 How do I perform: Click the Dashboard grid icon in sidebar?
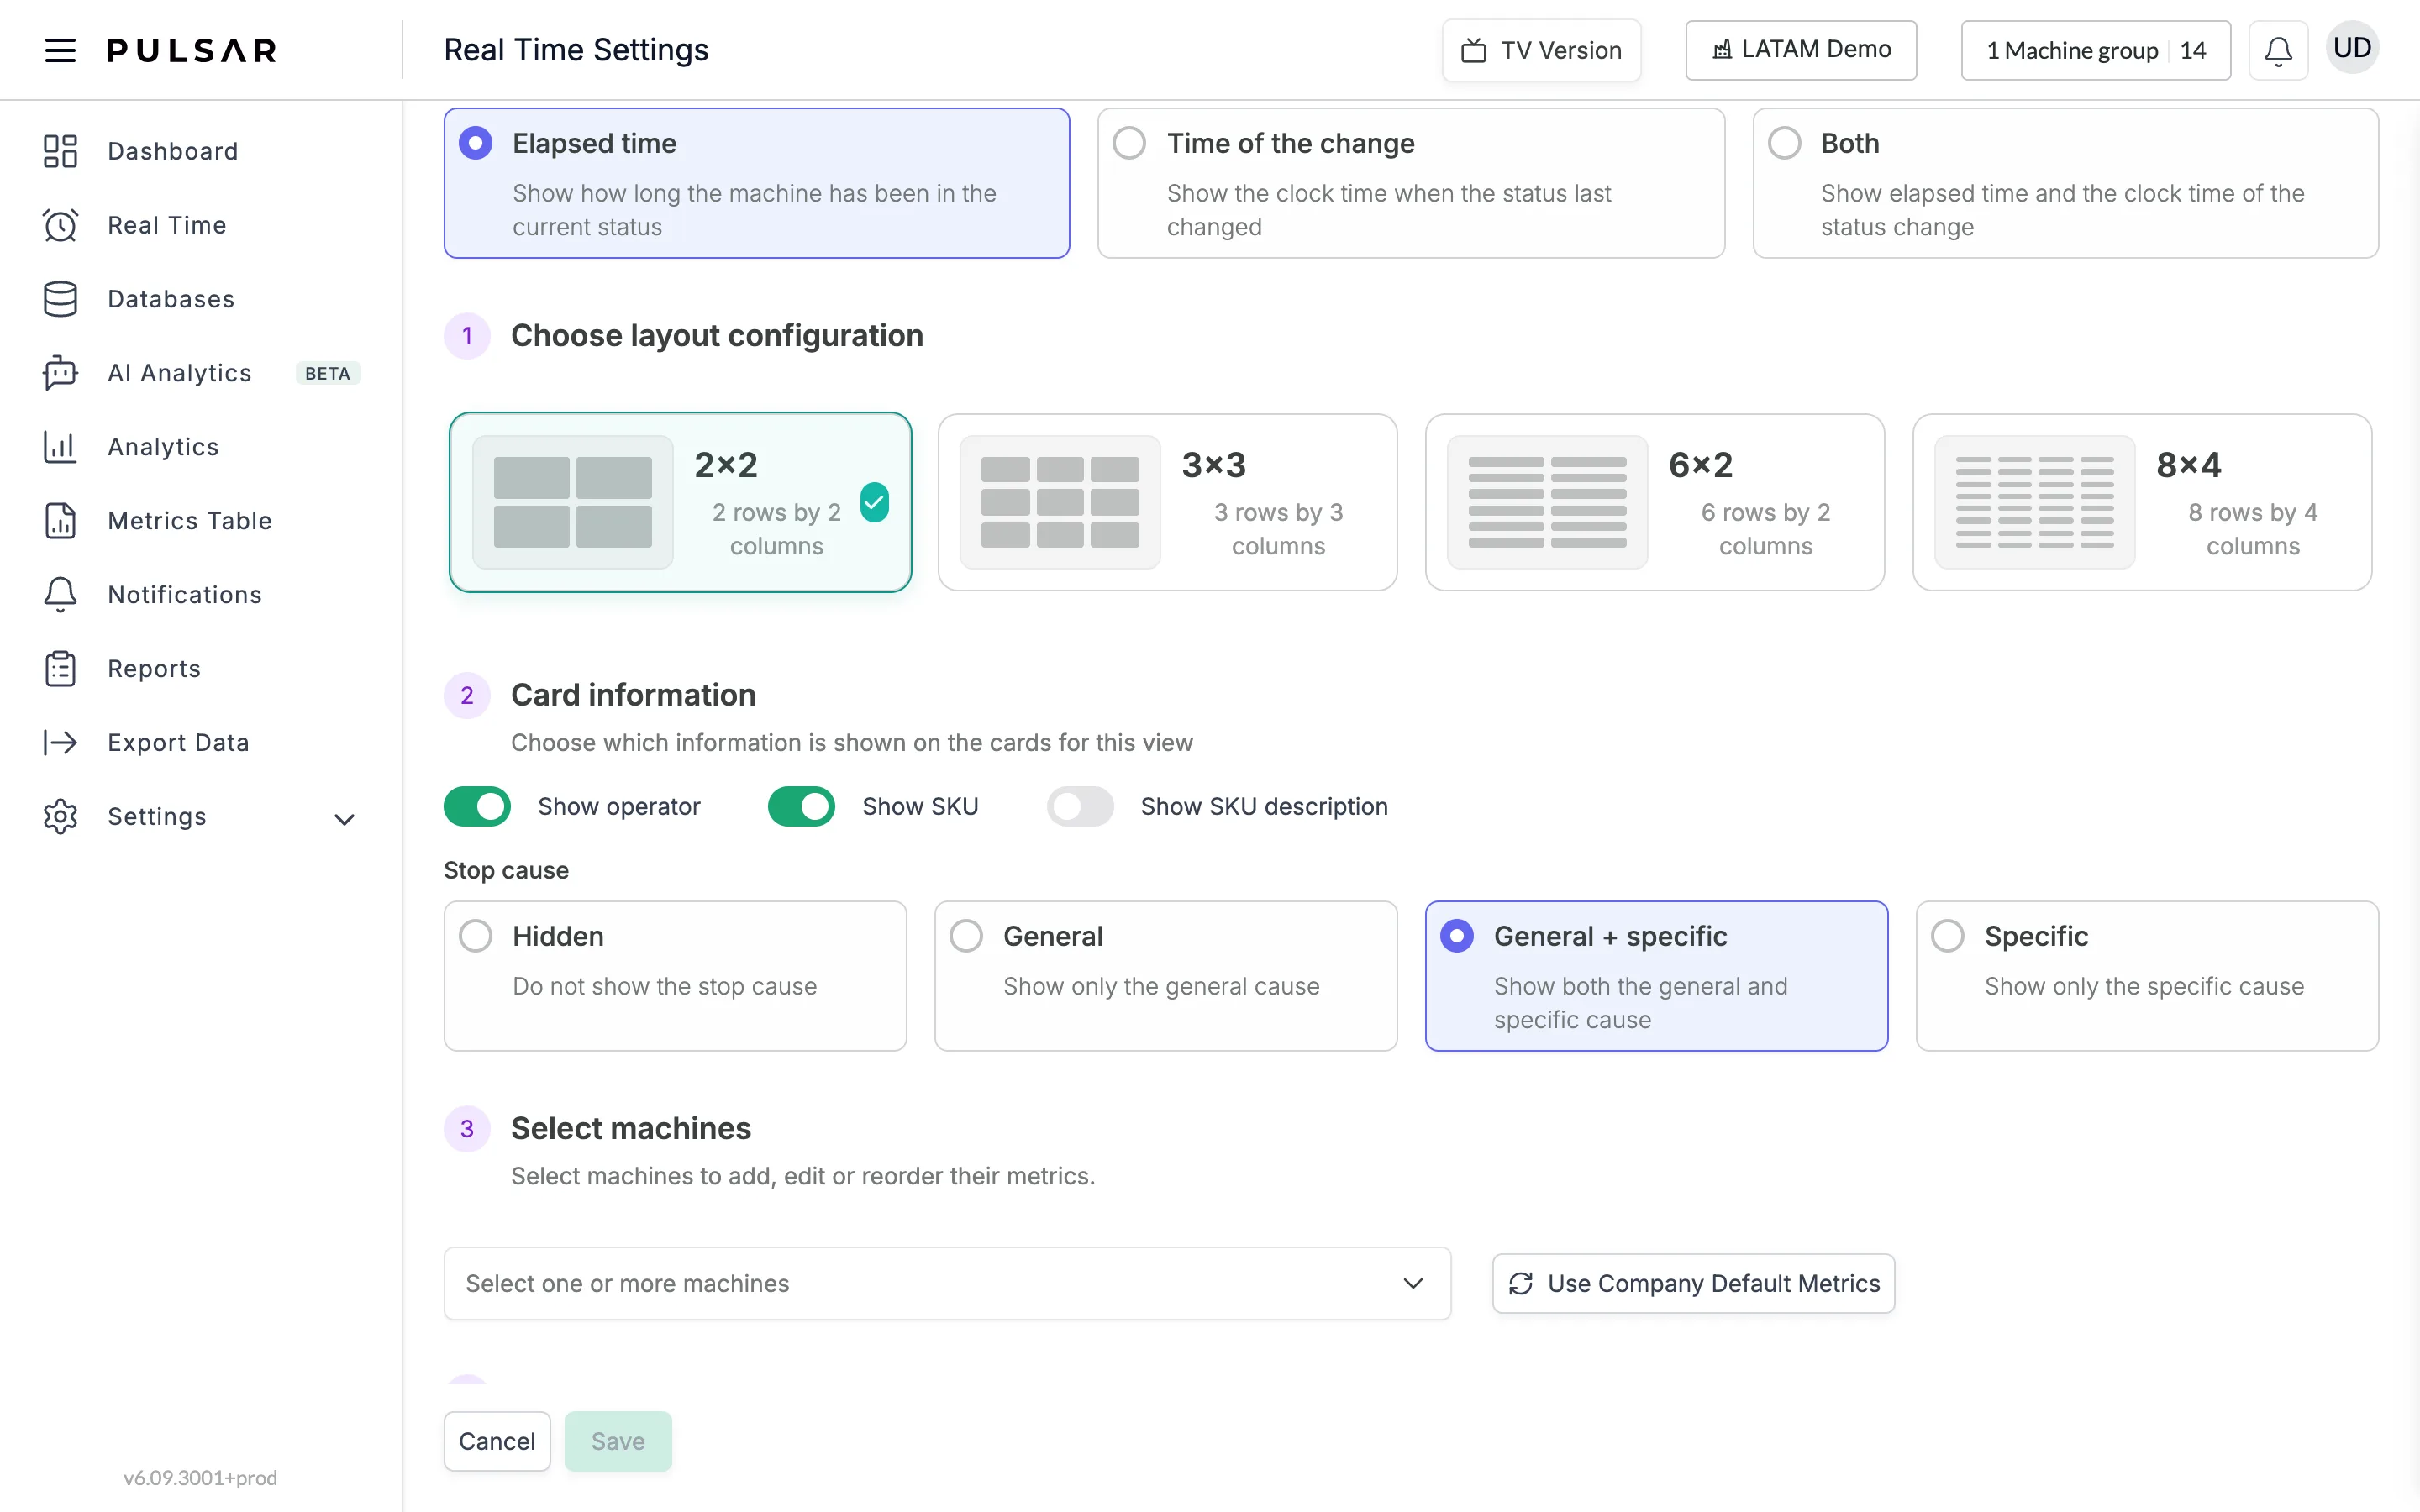60,151
